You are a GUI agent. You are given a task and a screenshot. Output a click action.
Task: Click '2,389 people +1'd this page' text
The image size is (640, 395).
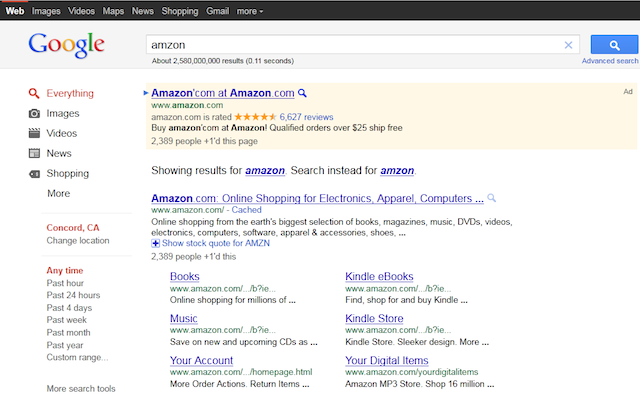pos(204,141)
